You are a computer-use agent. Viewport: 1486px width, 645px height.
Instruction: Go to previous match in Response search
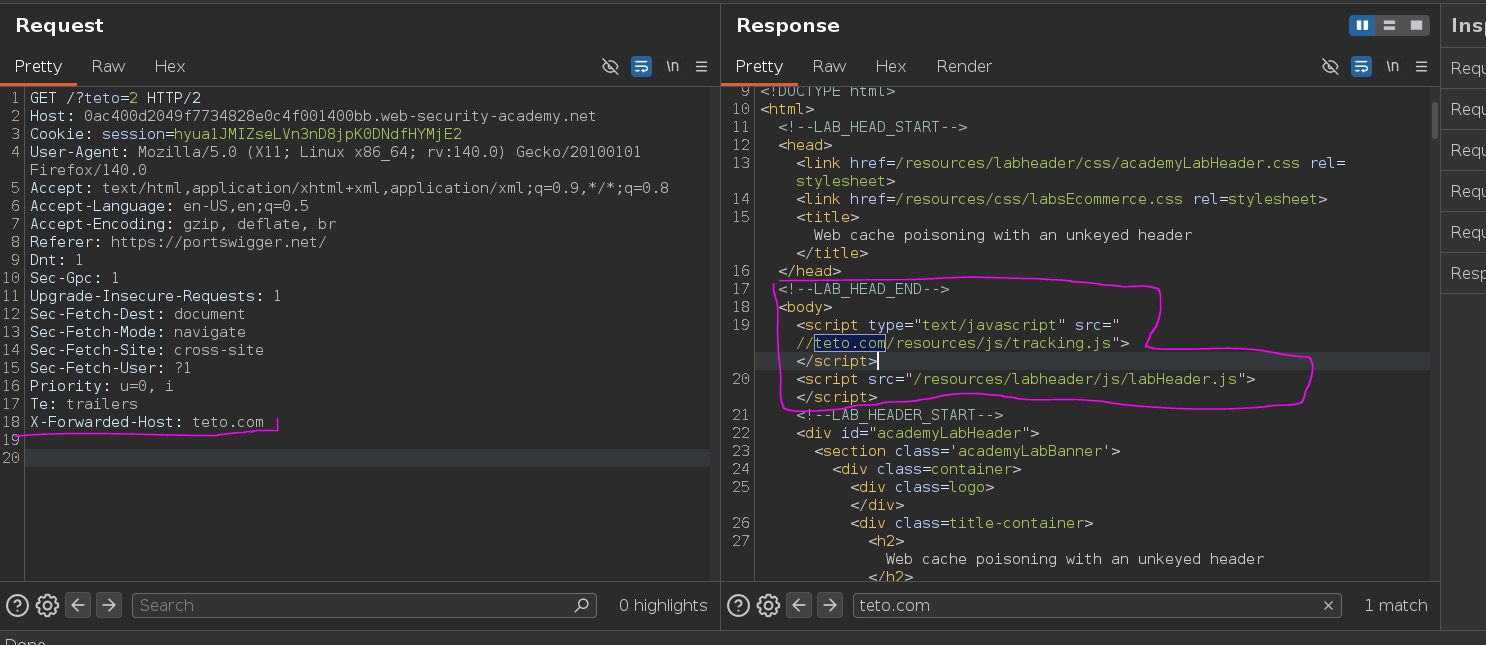pyautogui.click(x=798, y=605)
